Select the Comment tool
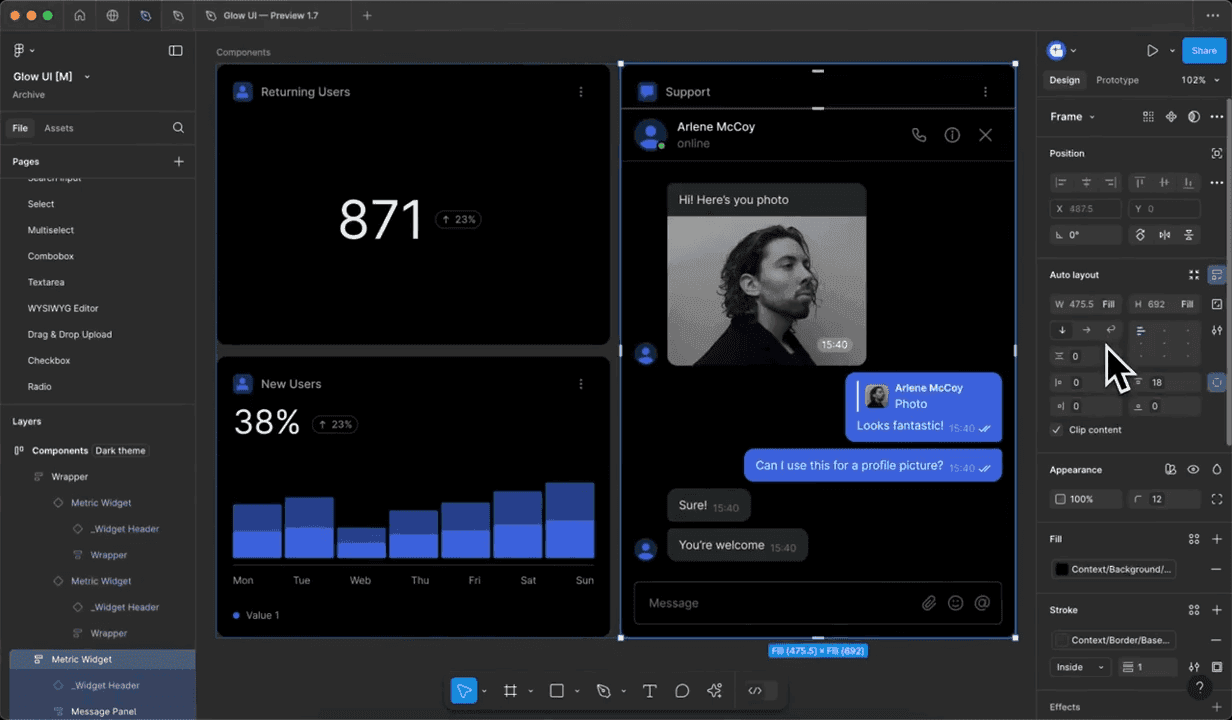Image resolution: width=1232 pixels, height=720 pixels. pos(682,691)
